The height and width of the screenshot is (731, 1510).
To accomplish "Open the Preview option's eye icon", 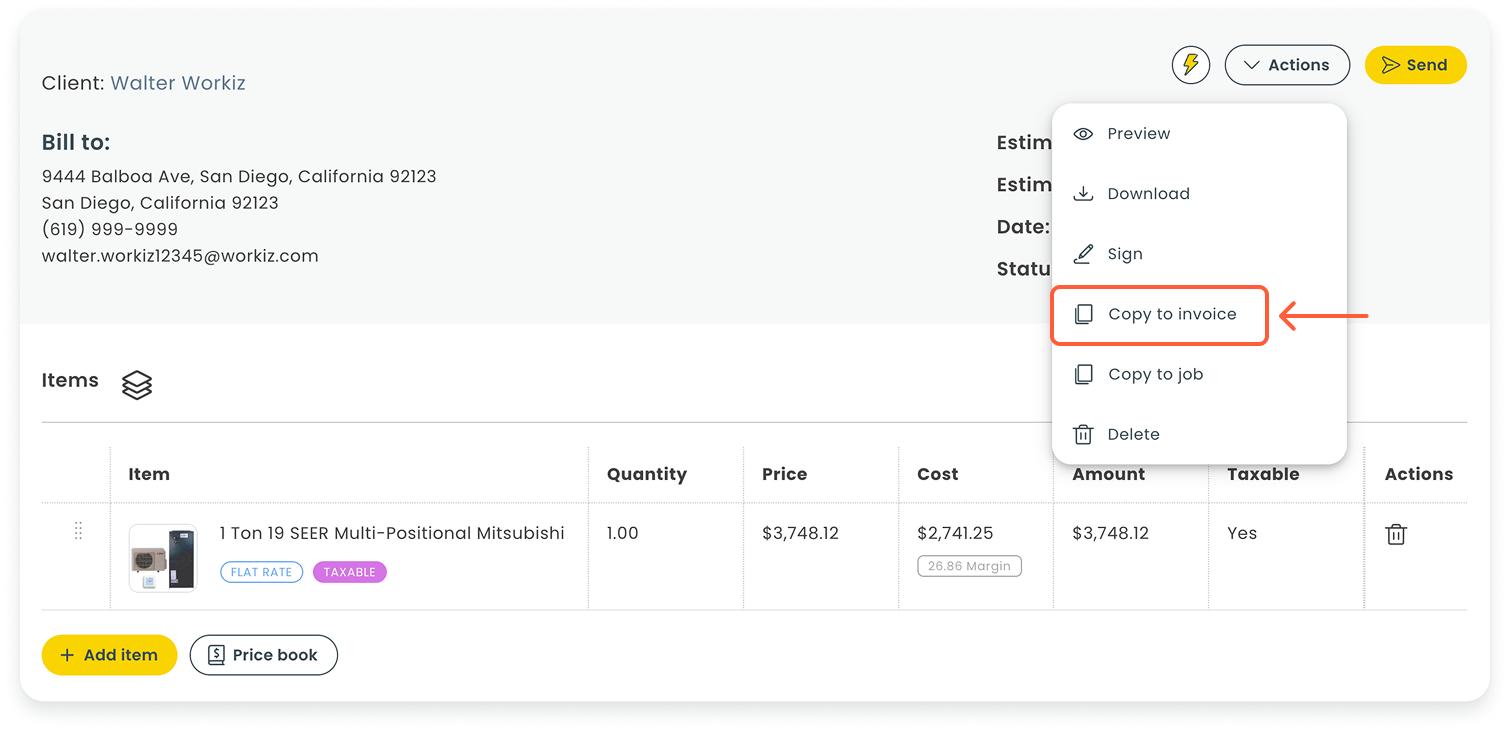I will [1084, 133].
